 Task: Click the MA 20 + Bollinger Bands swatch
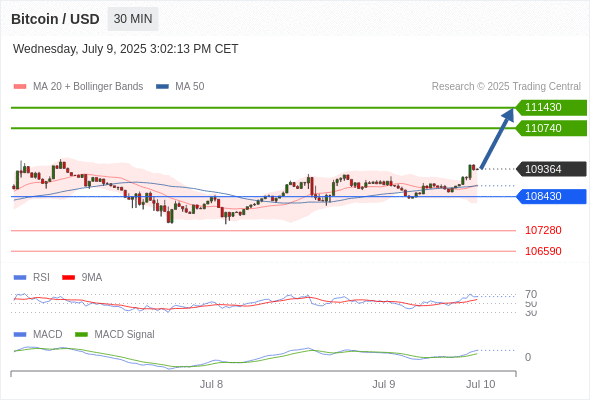(20, 87)
